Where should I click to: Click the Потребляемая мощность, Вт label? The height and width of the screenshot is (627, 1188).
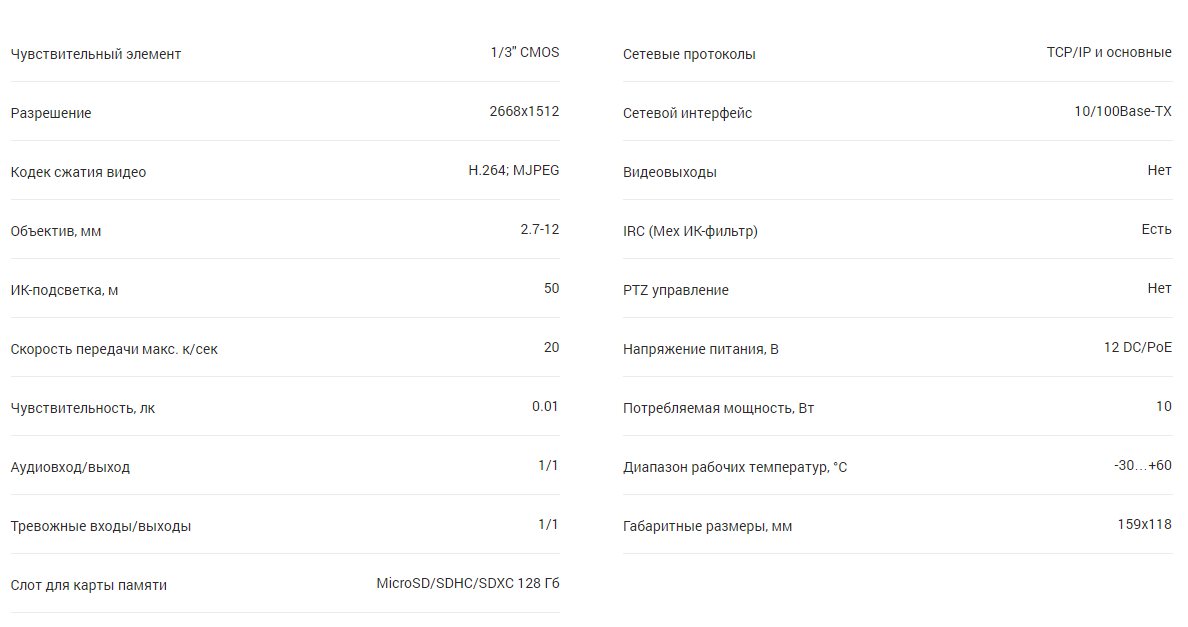tap(718, 408)
